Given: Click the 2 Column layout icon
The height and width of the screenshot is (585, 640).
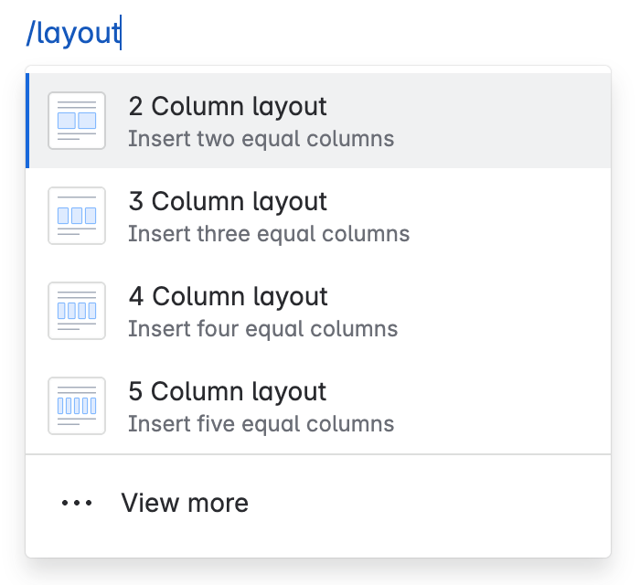Looking at the screenshot, I should pos(77,121).
